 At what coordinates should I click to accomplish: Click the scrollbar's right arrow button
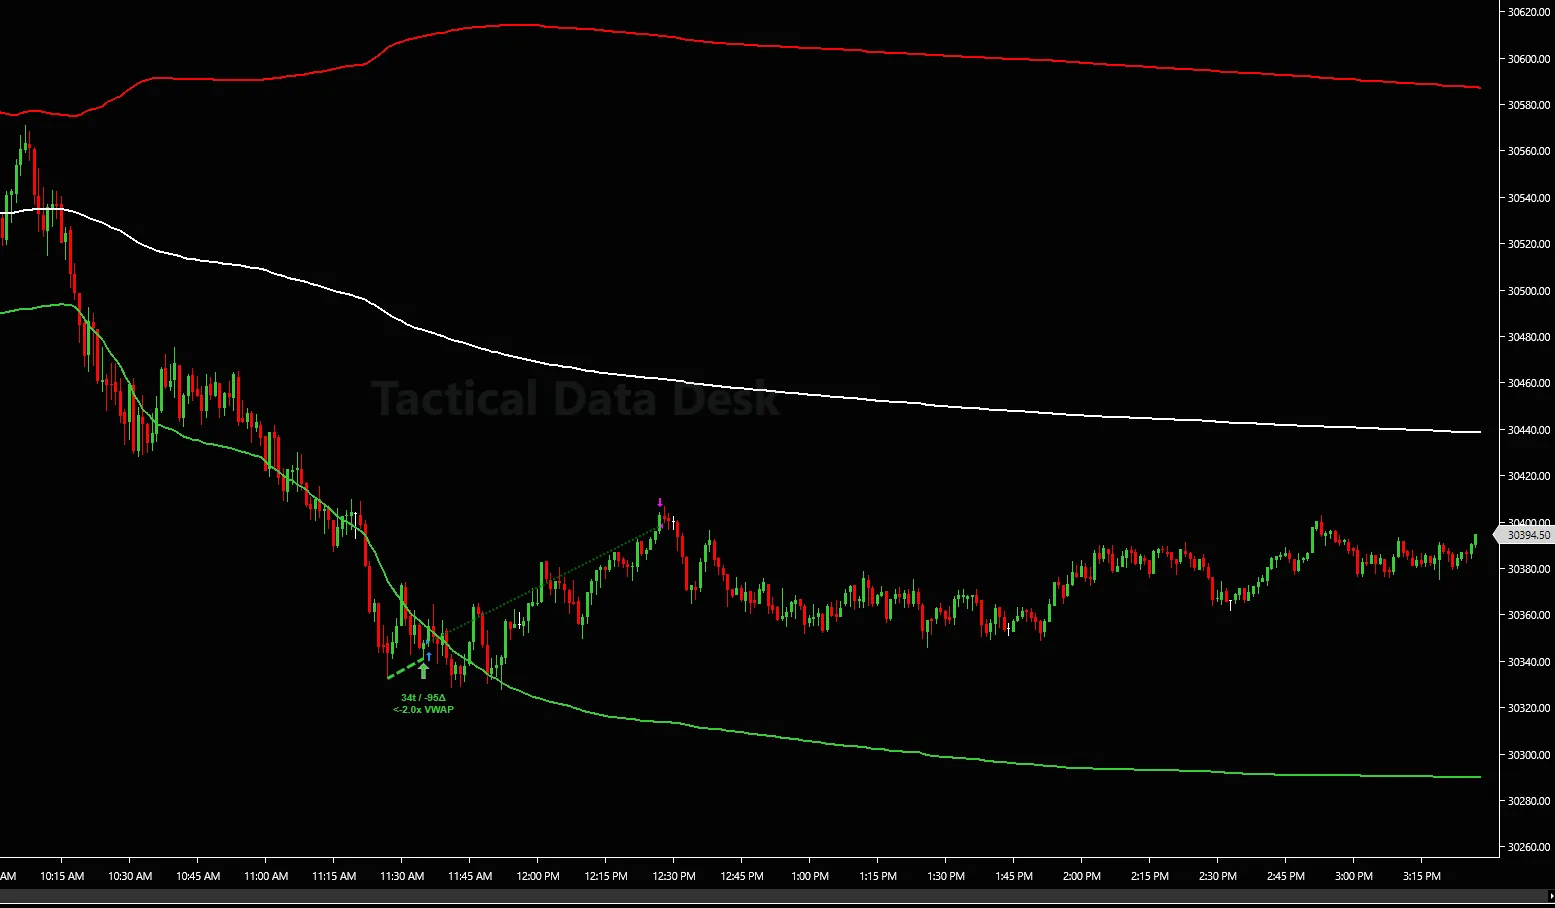[x=1549, y=897]
